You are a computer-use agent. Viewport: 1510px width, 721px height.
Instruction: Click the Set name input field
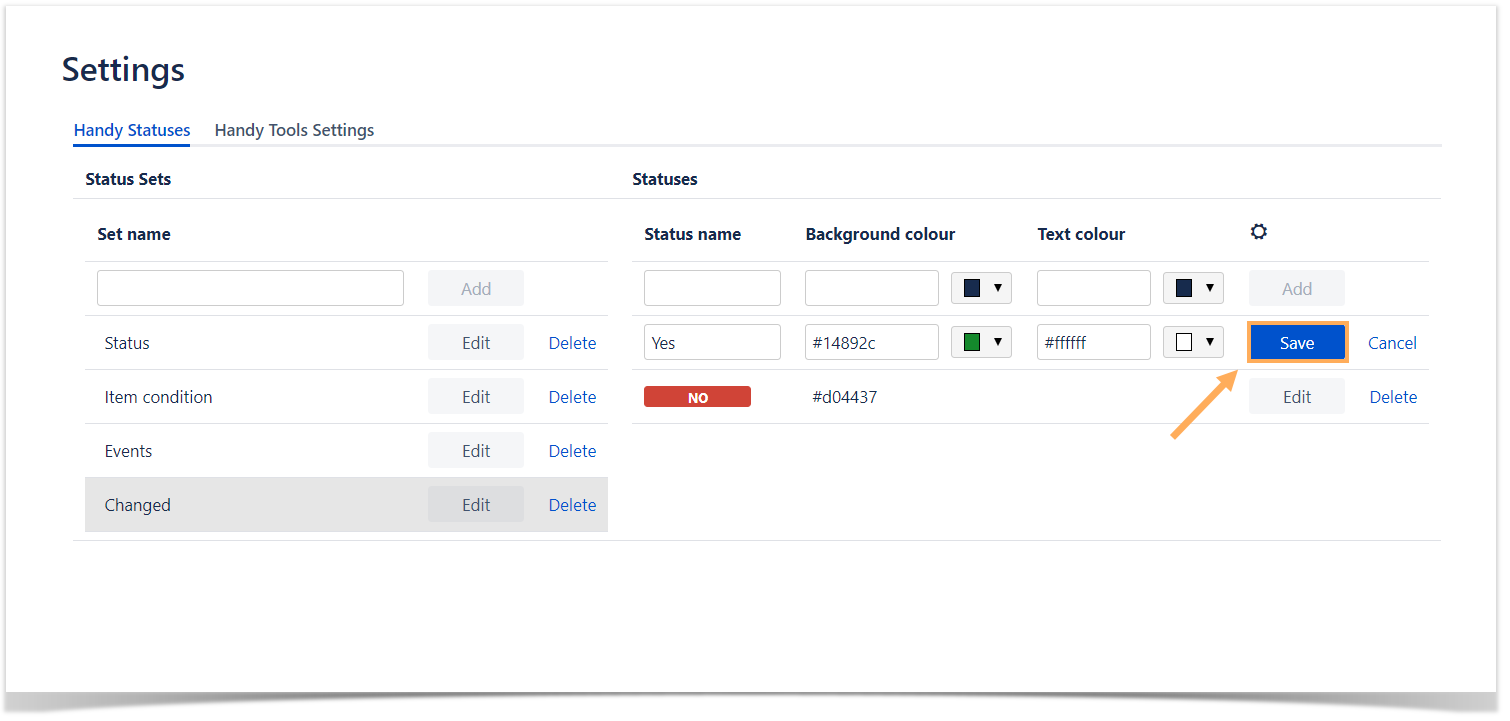tap(250, 289)
